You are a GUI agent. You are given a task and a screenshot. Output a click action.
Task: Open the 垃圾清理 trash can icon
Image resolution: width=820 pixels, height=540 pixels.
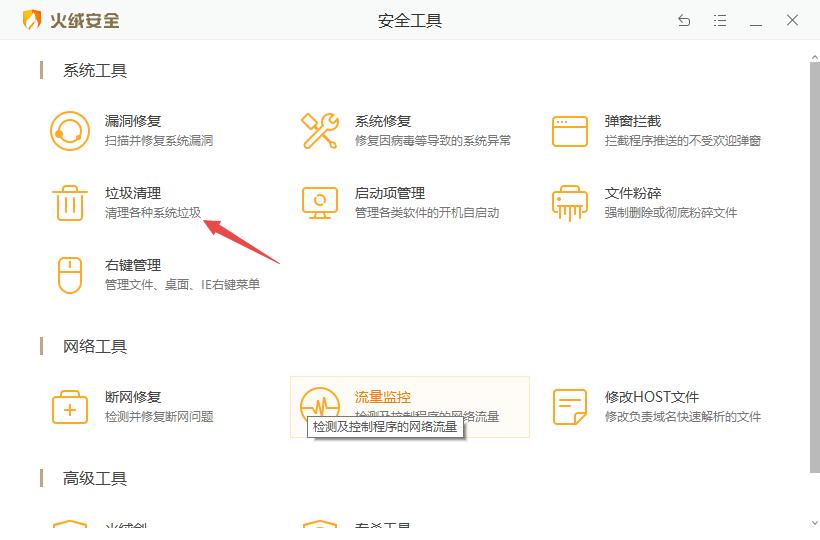pos(70,203)
